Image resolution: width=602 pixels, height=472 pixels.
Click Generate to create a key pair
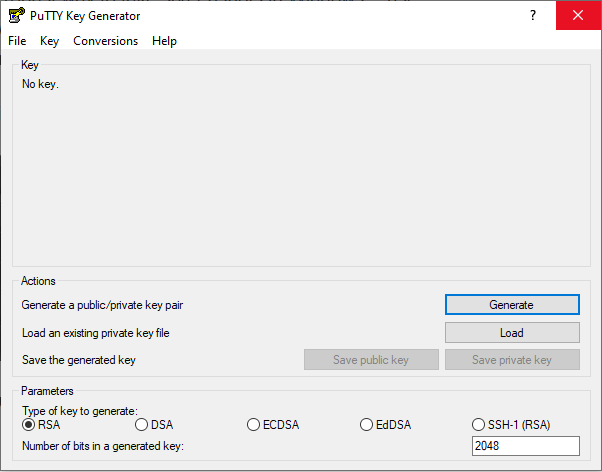coord(512,305)
